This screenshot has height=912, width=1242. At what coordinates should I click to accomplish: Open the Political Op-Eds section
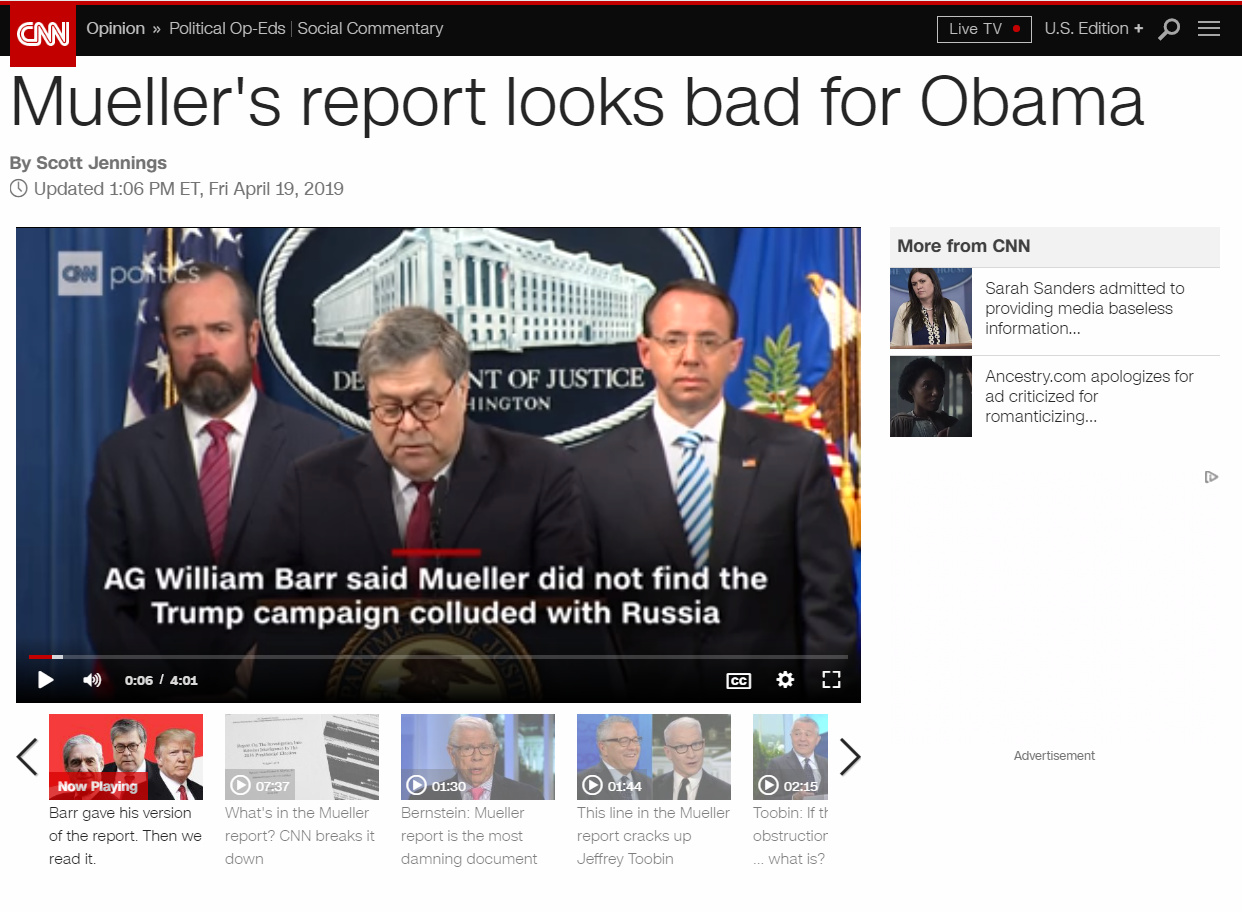point(229,29)
